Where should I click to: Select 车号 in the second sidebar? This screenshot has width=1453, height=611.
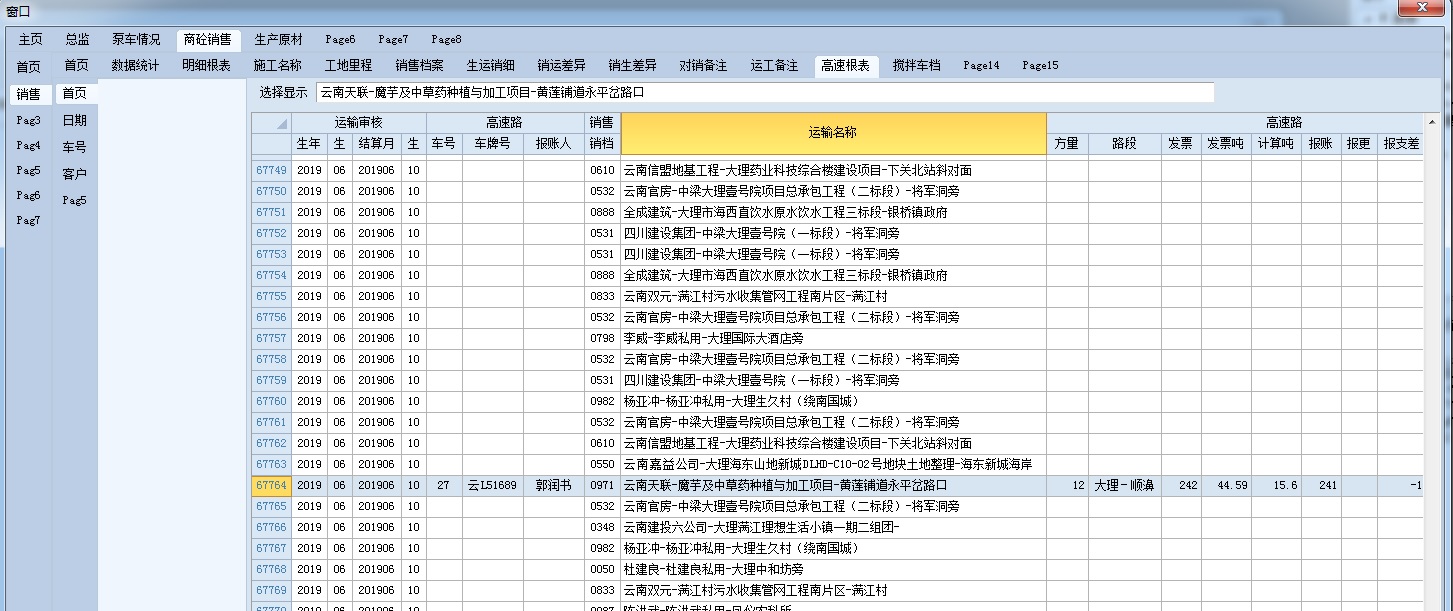coord(75,147)
